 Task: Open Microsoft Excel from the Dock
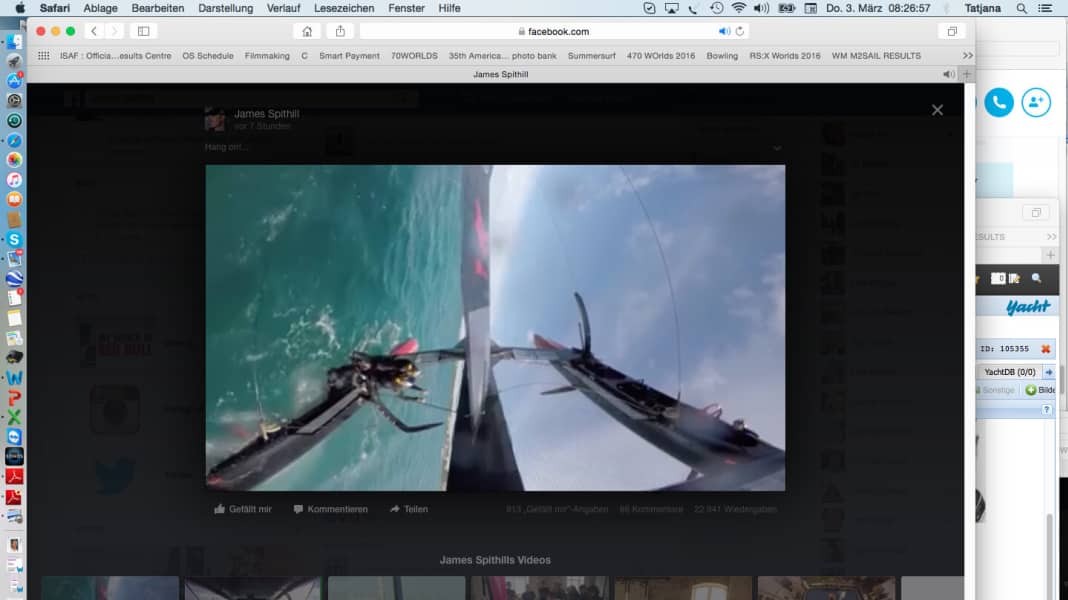pos(14,417)
